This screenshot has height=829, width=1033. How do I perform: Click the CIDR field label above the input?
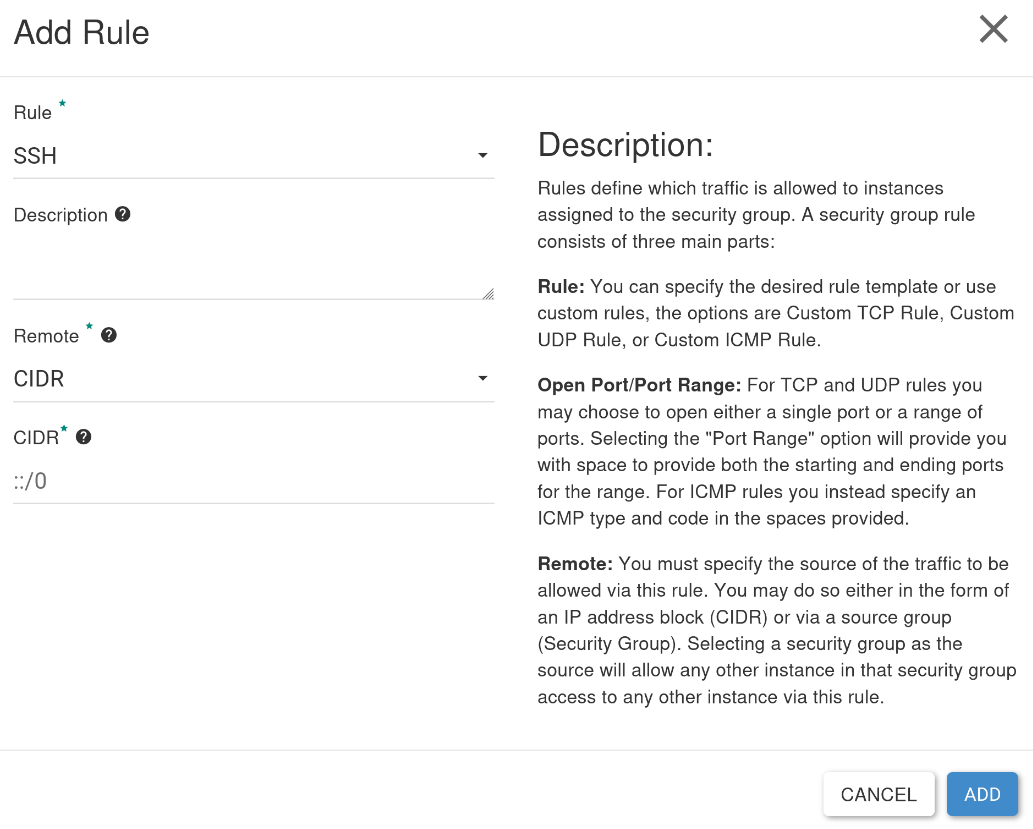36,438
